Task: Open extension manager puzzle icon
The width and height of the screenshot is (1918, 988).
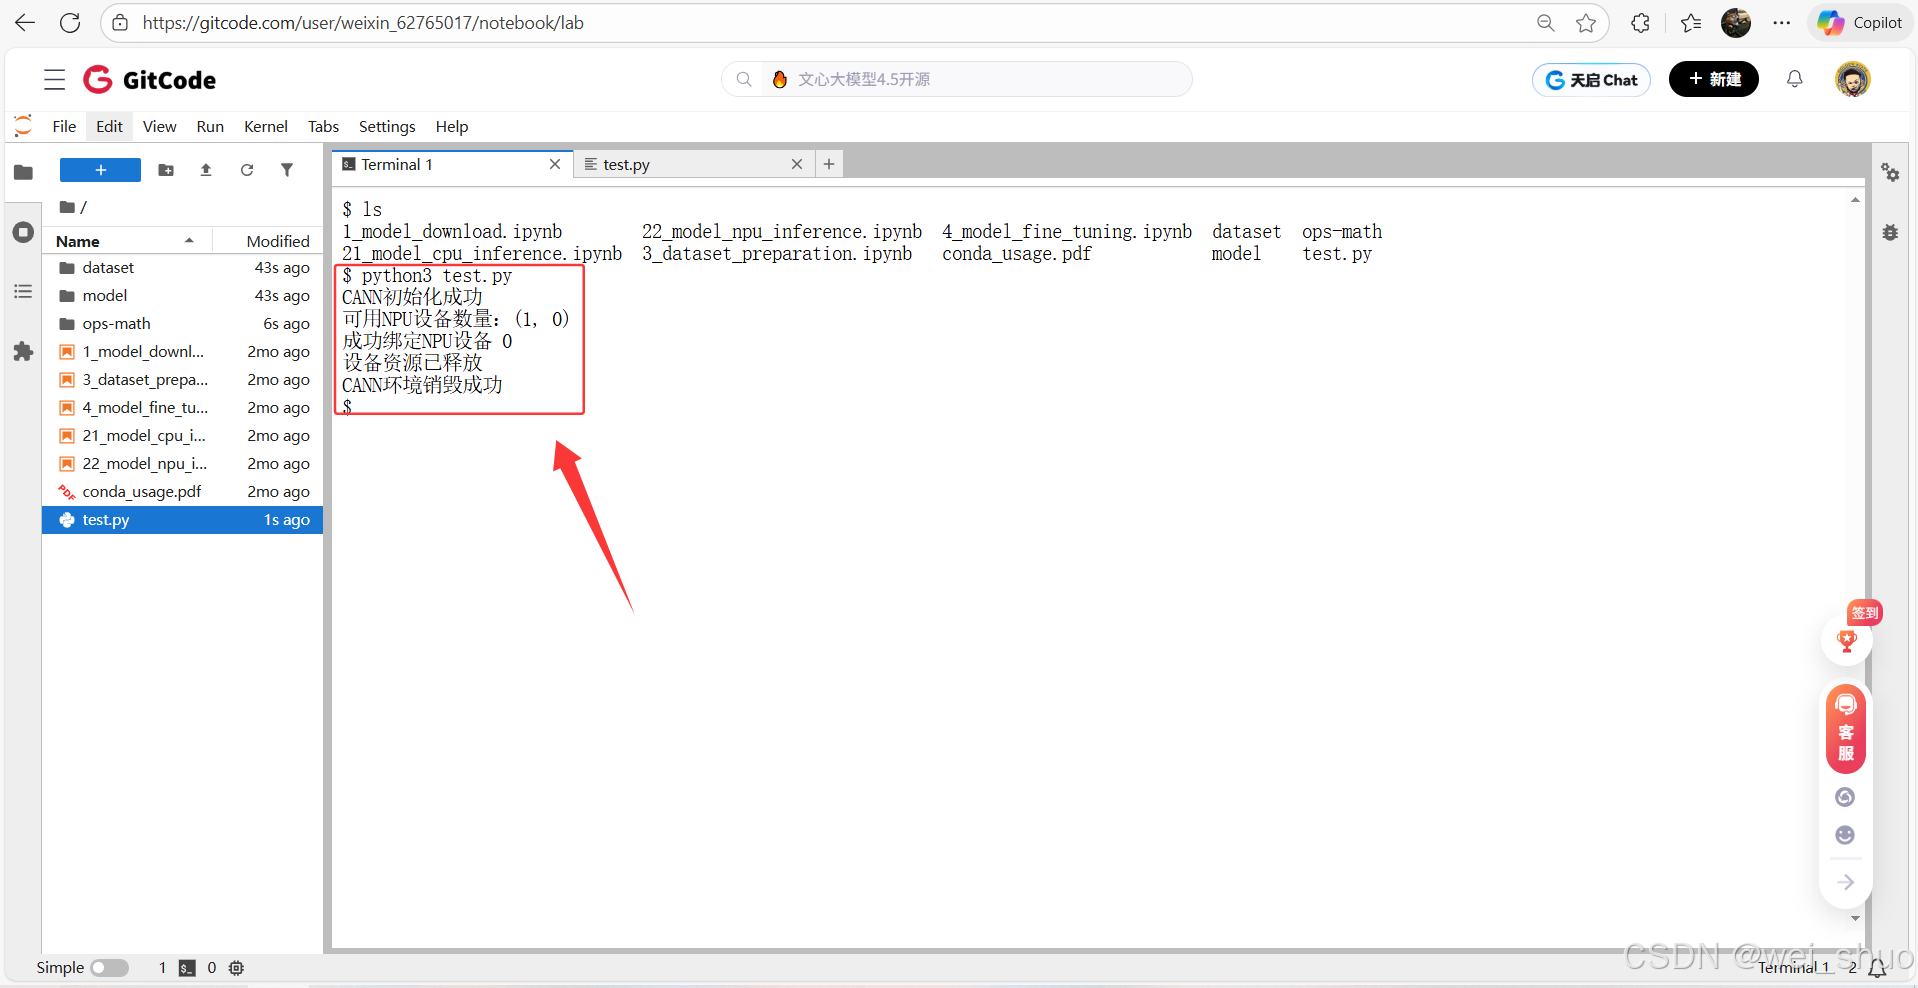Action: coord(23,351)
